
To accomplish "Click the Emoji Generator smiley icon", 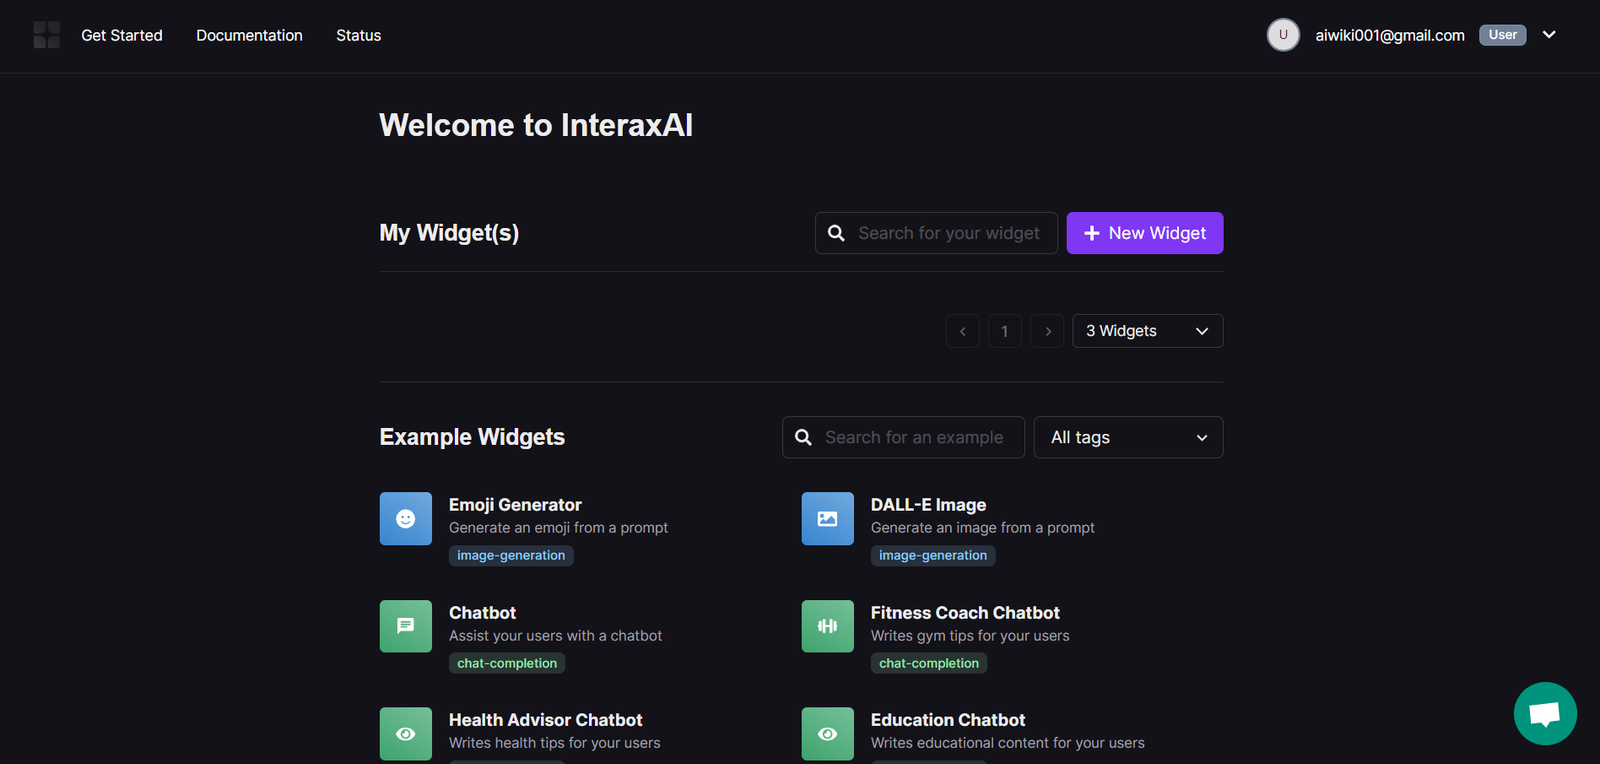I will click(x=406, y=518).
